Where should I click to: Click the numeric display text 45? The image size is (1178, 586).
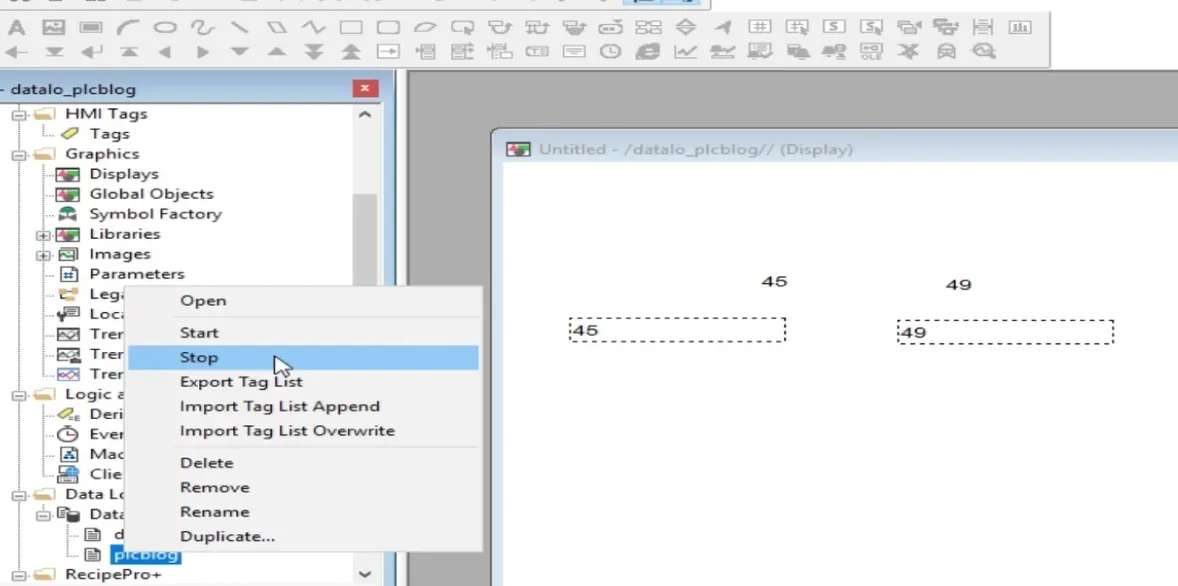pos(774,282)
